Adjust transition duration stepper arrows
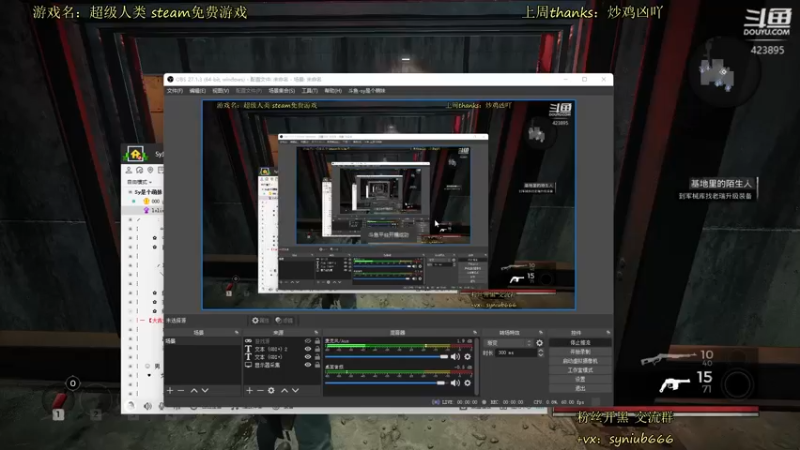Viewport: 800px width, 450px height. [x=540, y=353]
